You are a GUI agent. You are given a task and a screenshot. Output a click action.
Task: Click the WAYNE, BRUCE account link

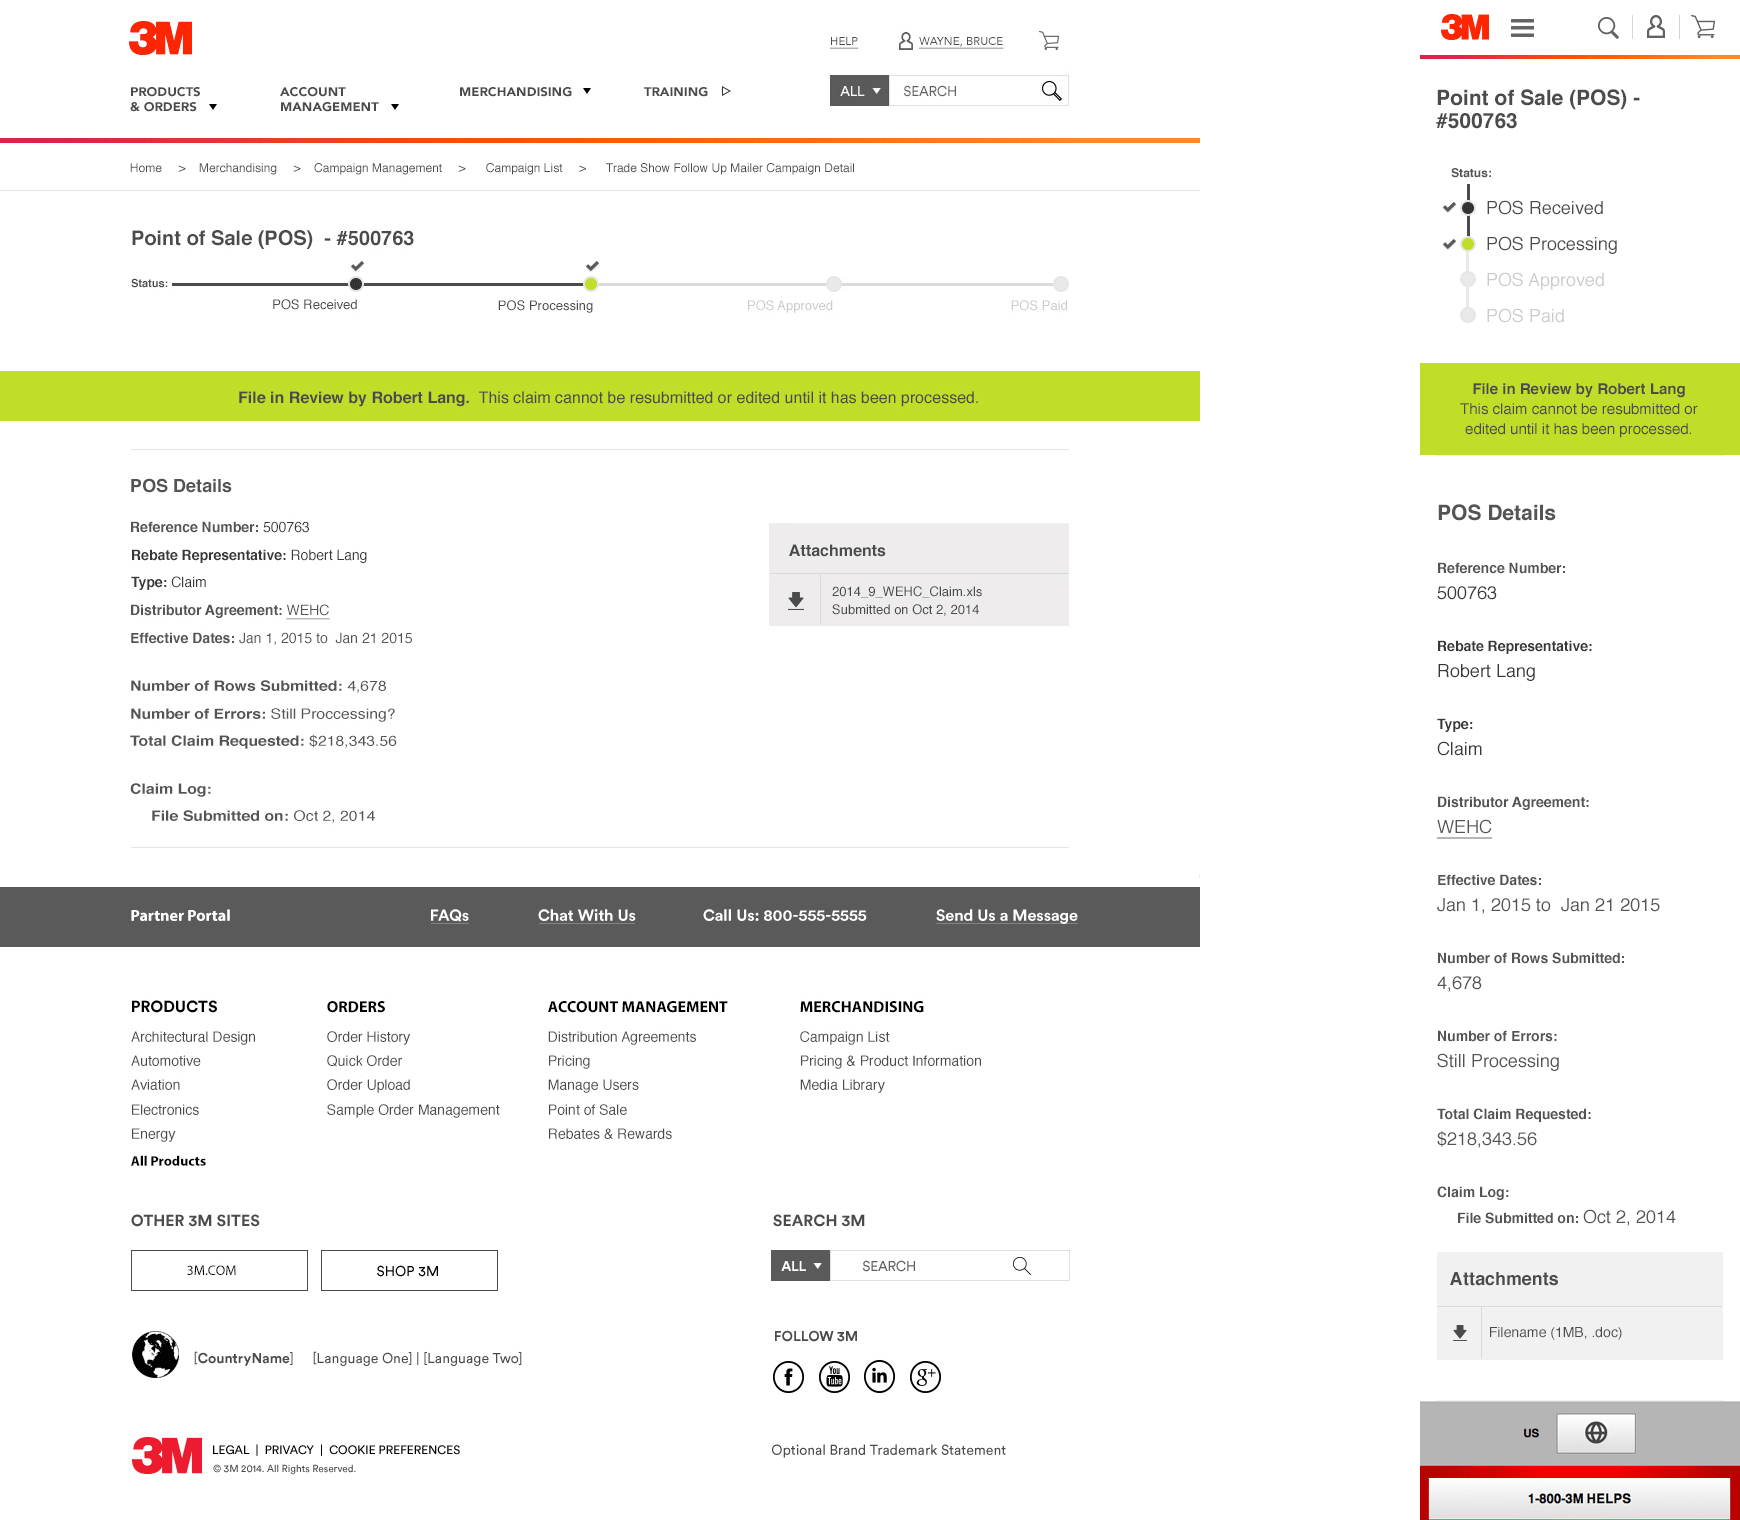point(961,41)
